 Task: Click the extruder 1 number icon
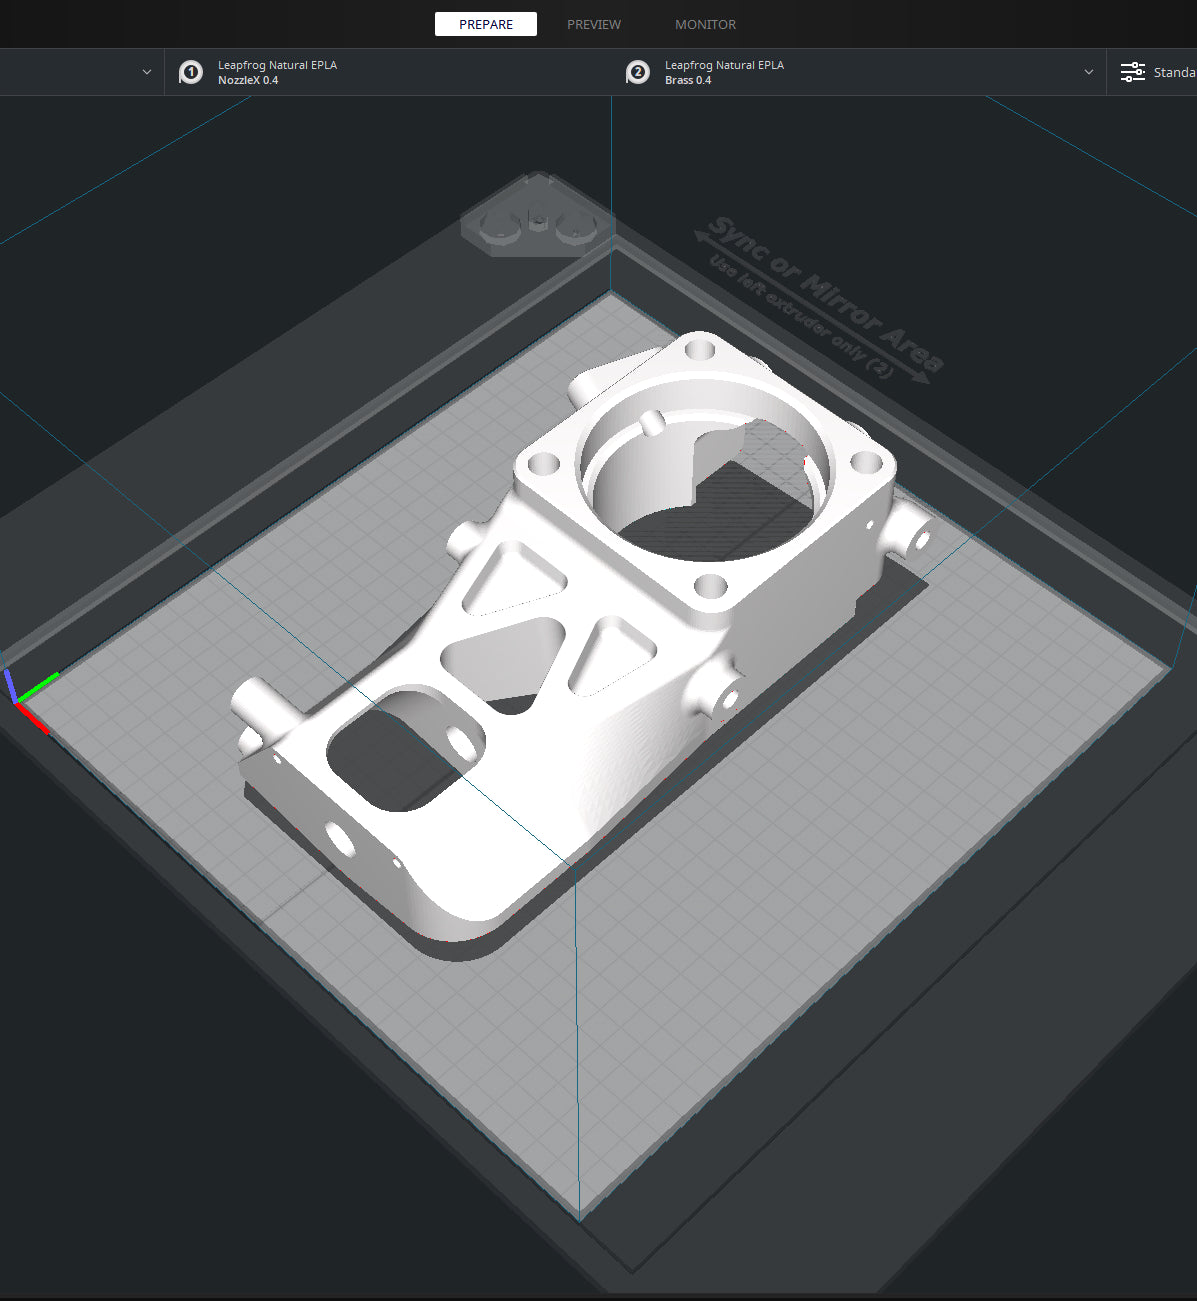coord(191,73)
